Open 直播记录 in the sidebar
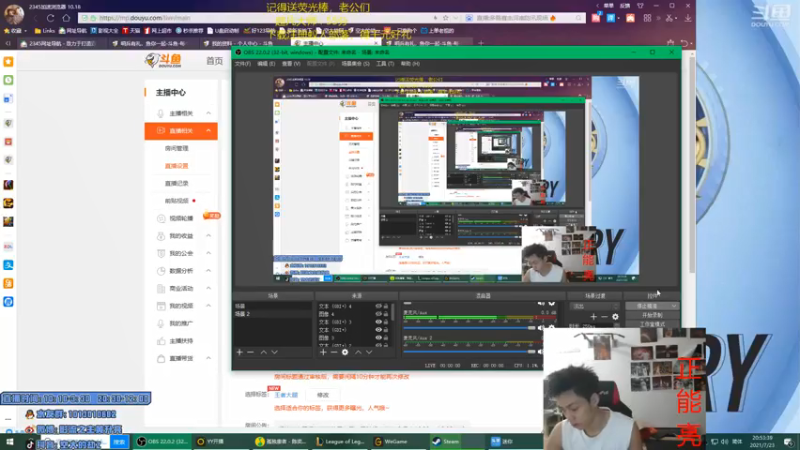Viewport: 800px width, 450px height. [x=177, y=183]
